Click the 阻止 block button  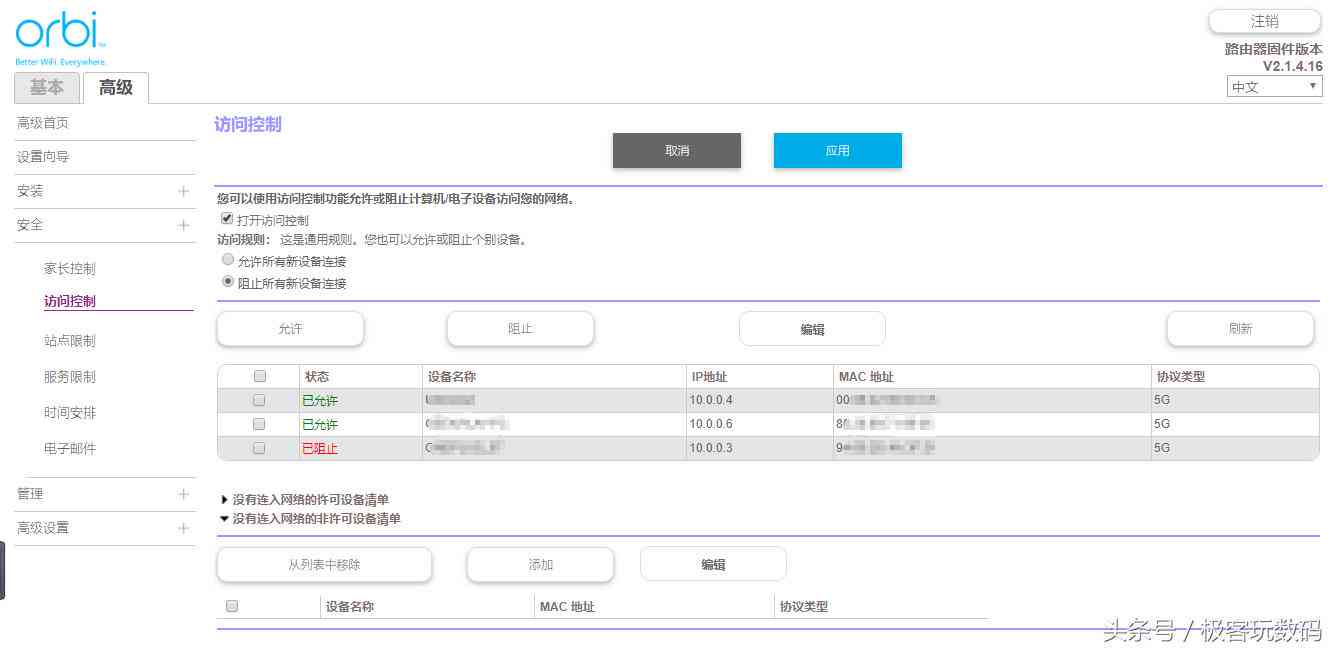pos(520,329)
